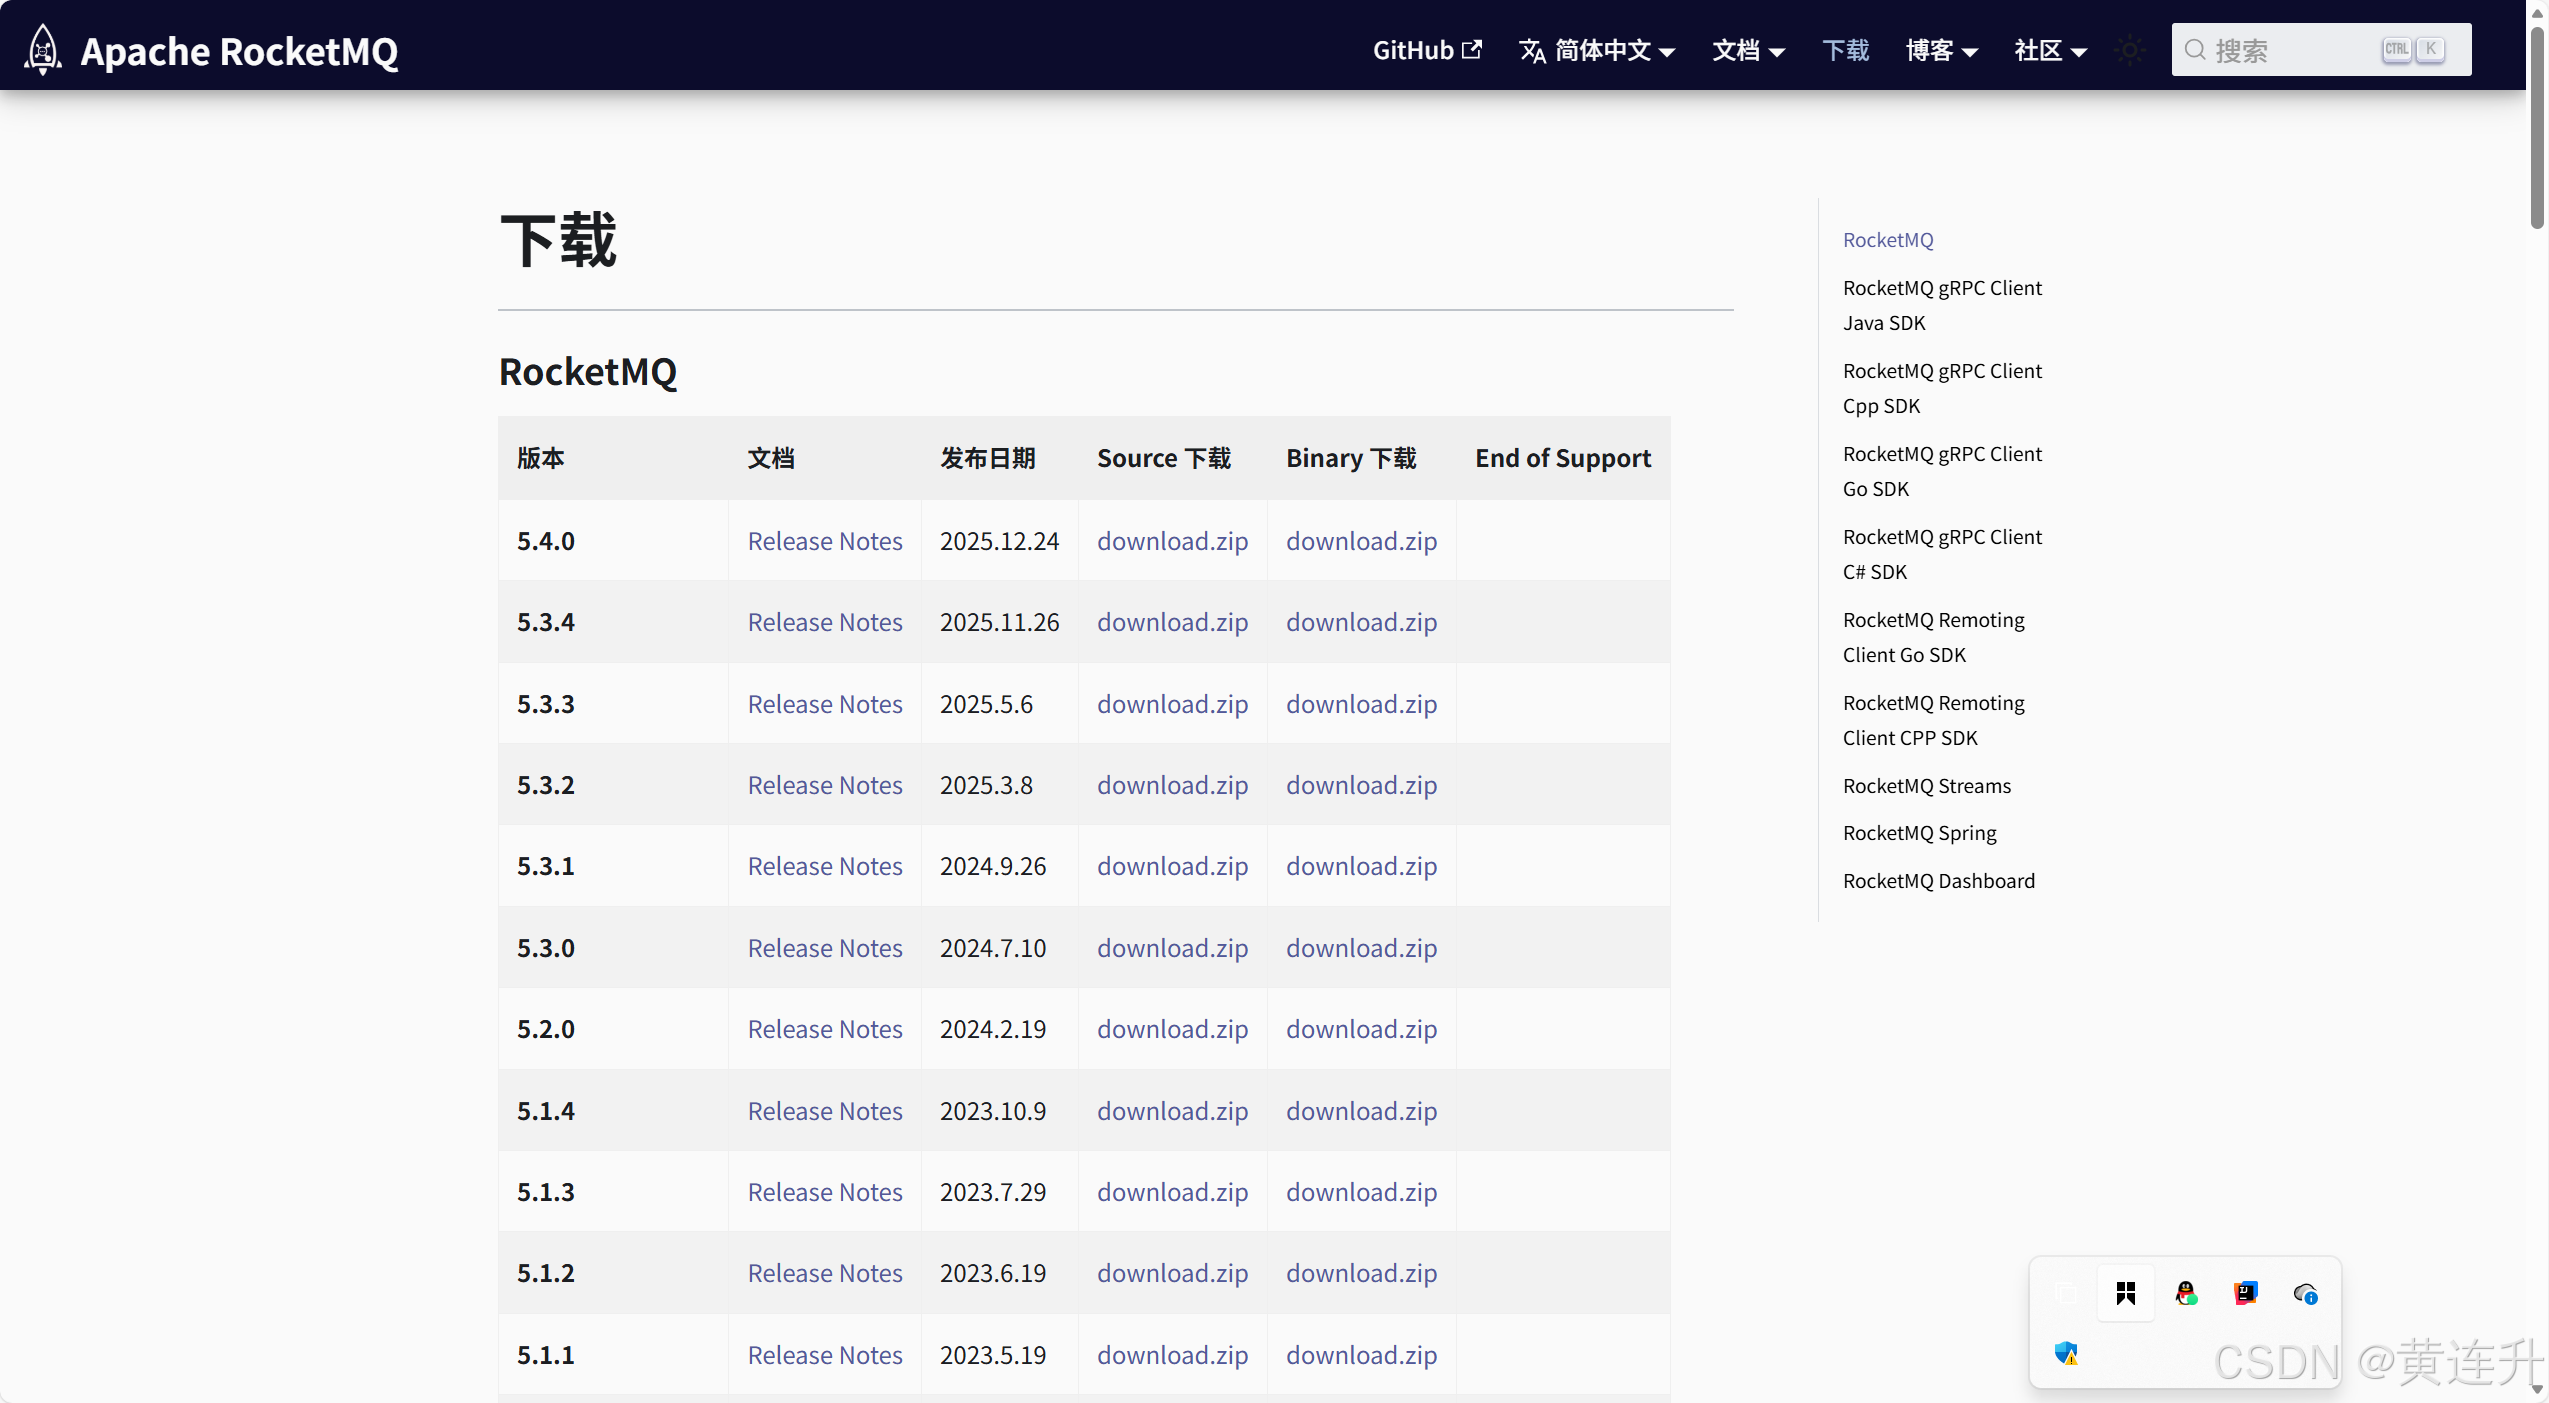Toggle the dark/light mode sun icon
Viewport: 2549px width, 1403px height.
coord(2130,50)
